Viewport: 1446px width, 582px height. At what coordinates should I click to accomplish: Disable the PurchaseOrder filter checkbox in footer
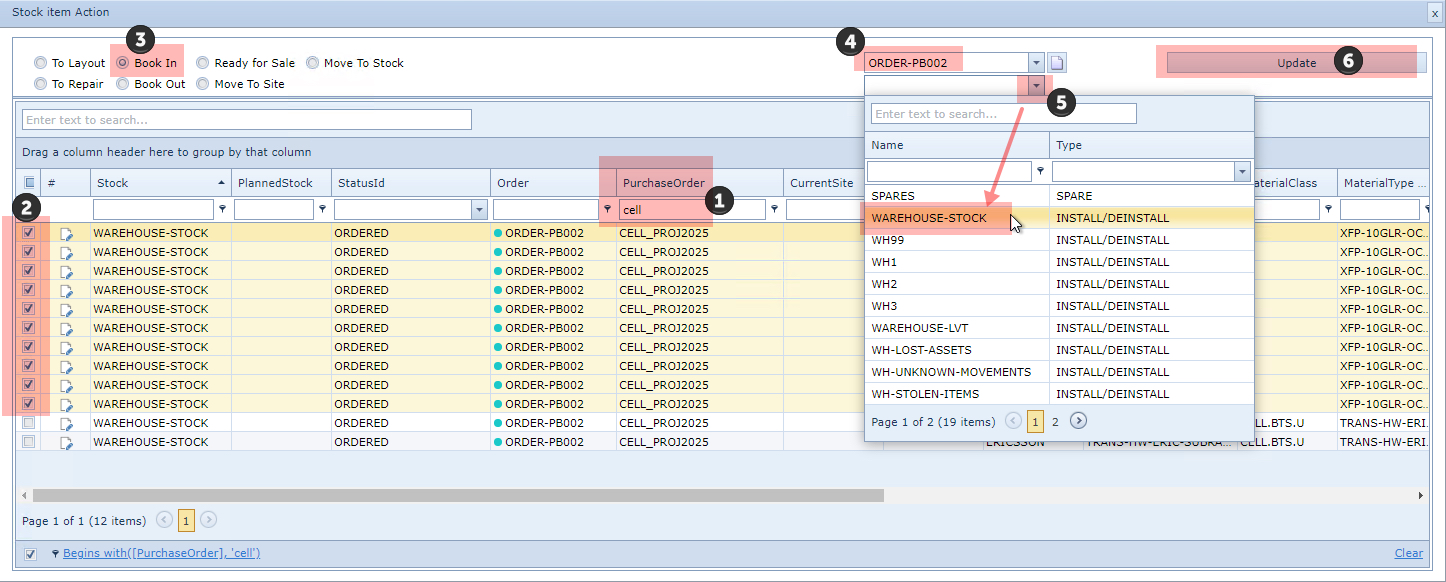tap(30, 554)
